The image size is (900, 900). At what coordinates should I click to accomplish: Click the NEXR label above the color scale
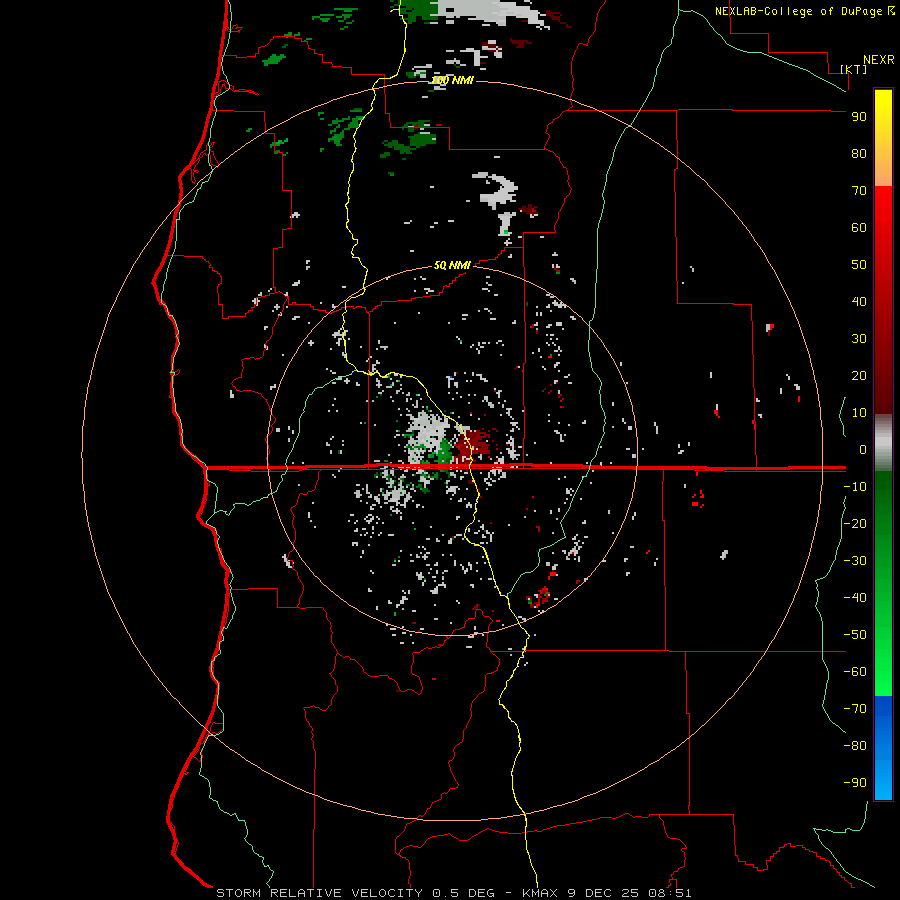[878, 60]
